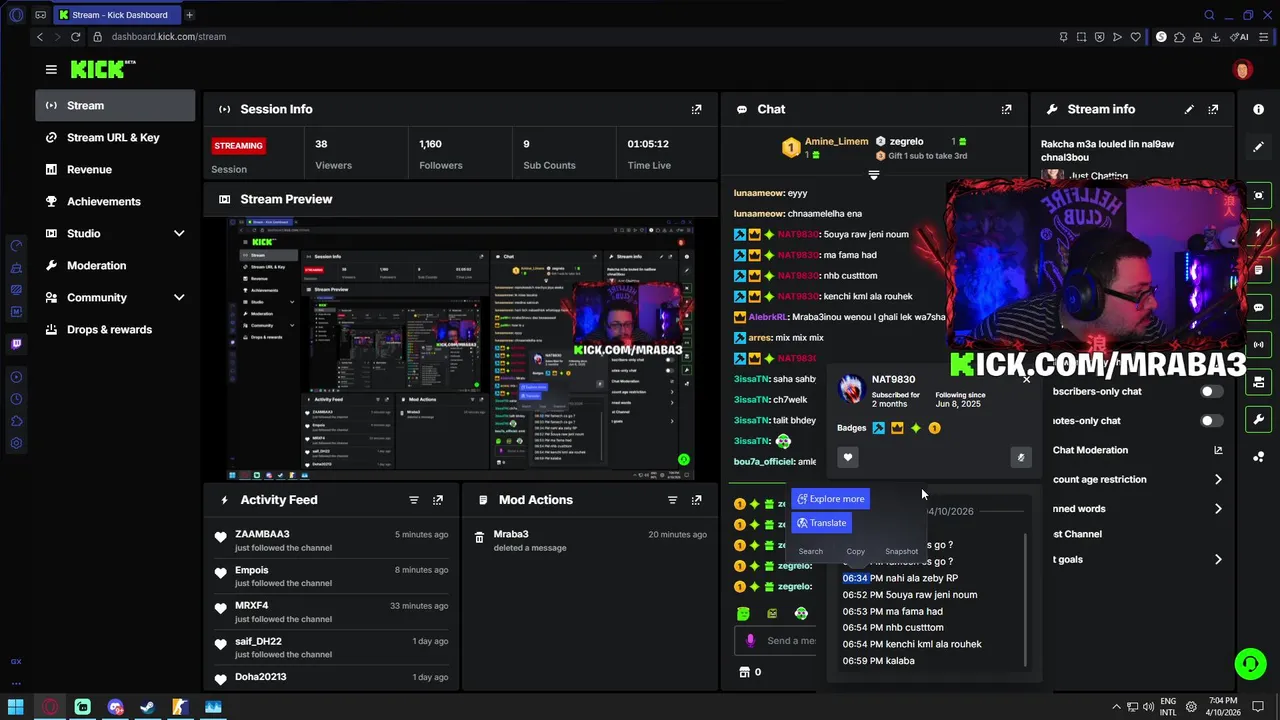Open the hamburger menu beside Kick logo
Viewport: 1280px width, 720px height.
click(x=51, y=69)
